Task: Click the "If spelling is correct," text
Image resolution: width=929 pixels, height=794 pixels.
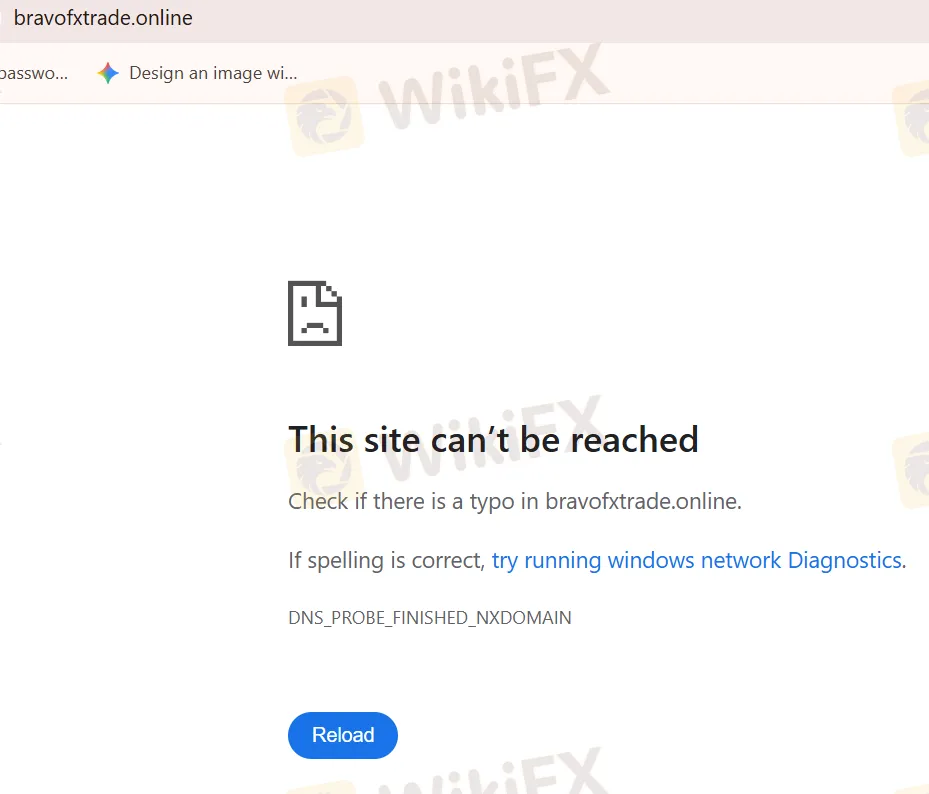Action: click(x=387, y=561)
